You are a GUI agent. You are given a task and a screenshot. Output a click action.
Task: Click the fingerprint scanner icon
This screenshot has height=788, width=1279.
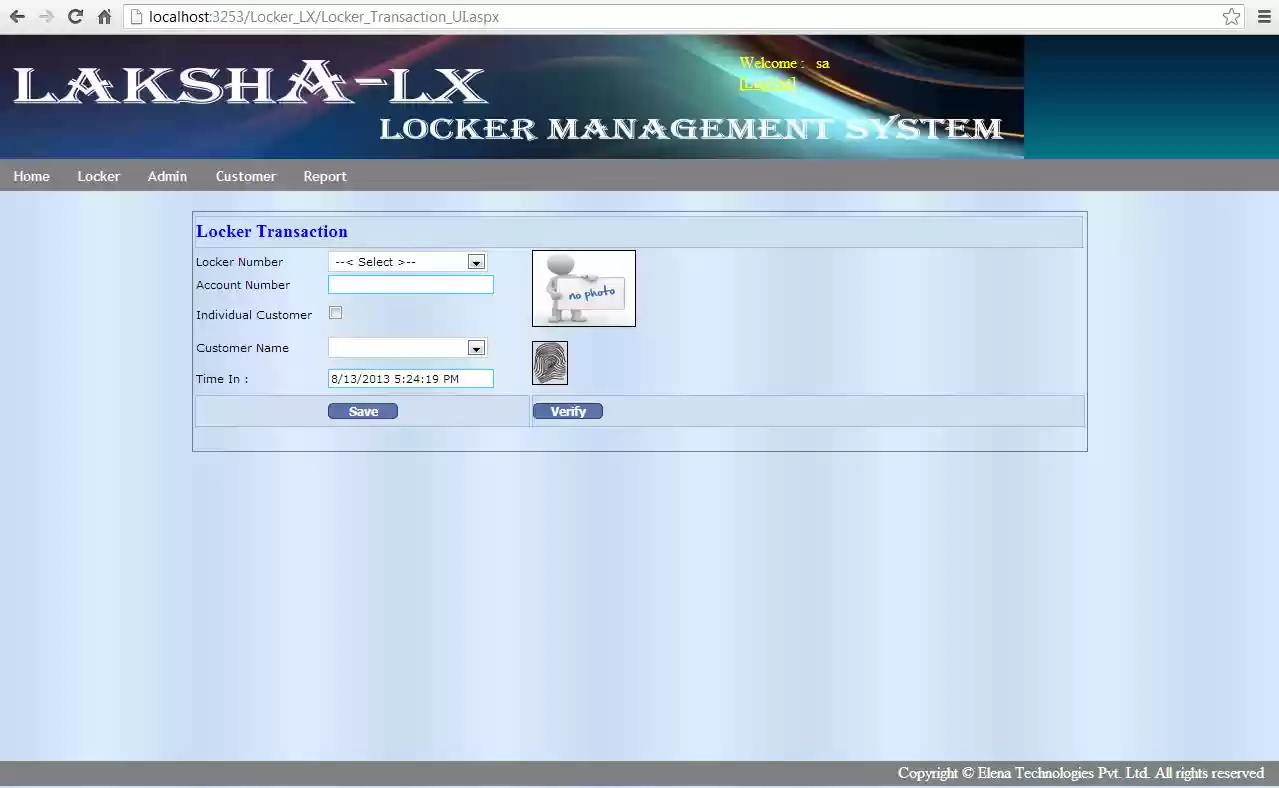[x=549, y=362]
